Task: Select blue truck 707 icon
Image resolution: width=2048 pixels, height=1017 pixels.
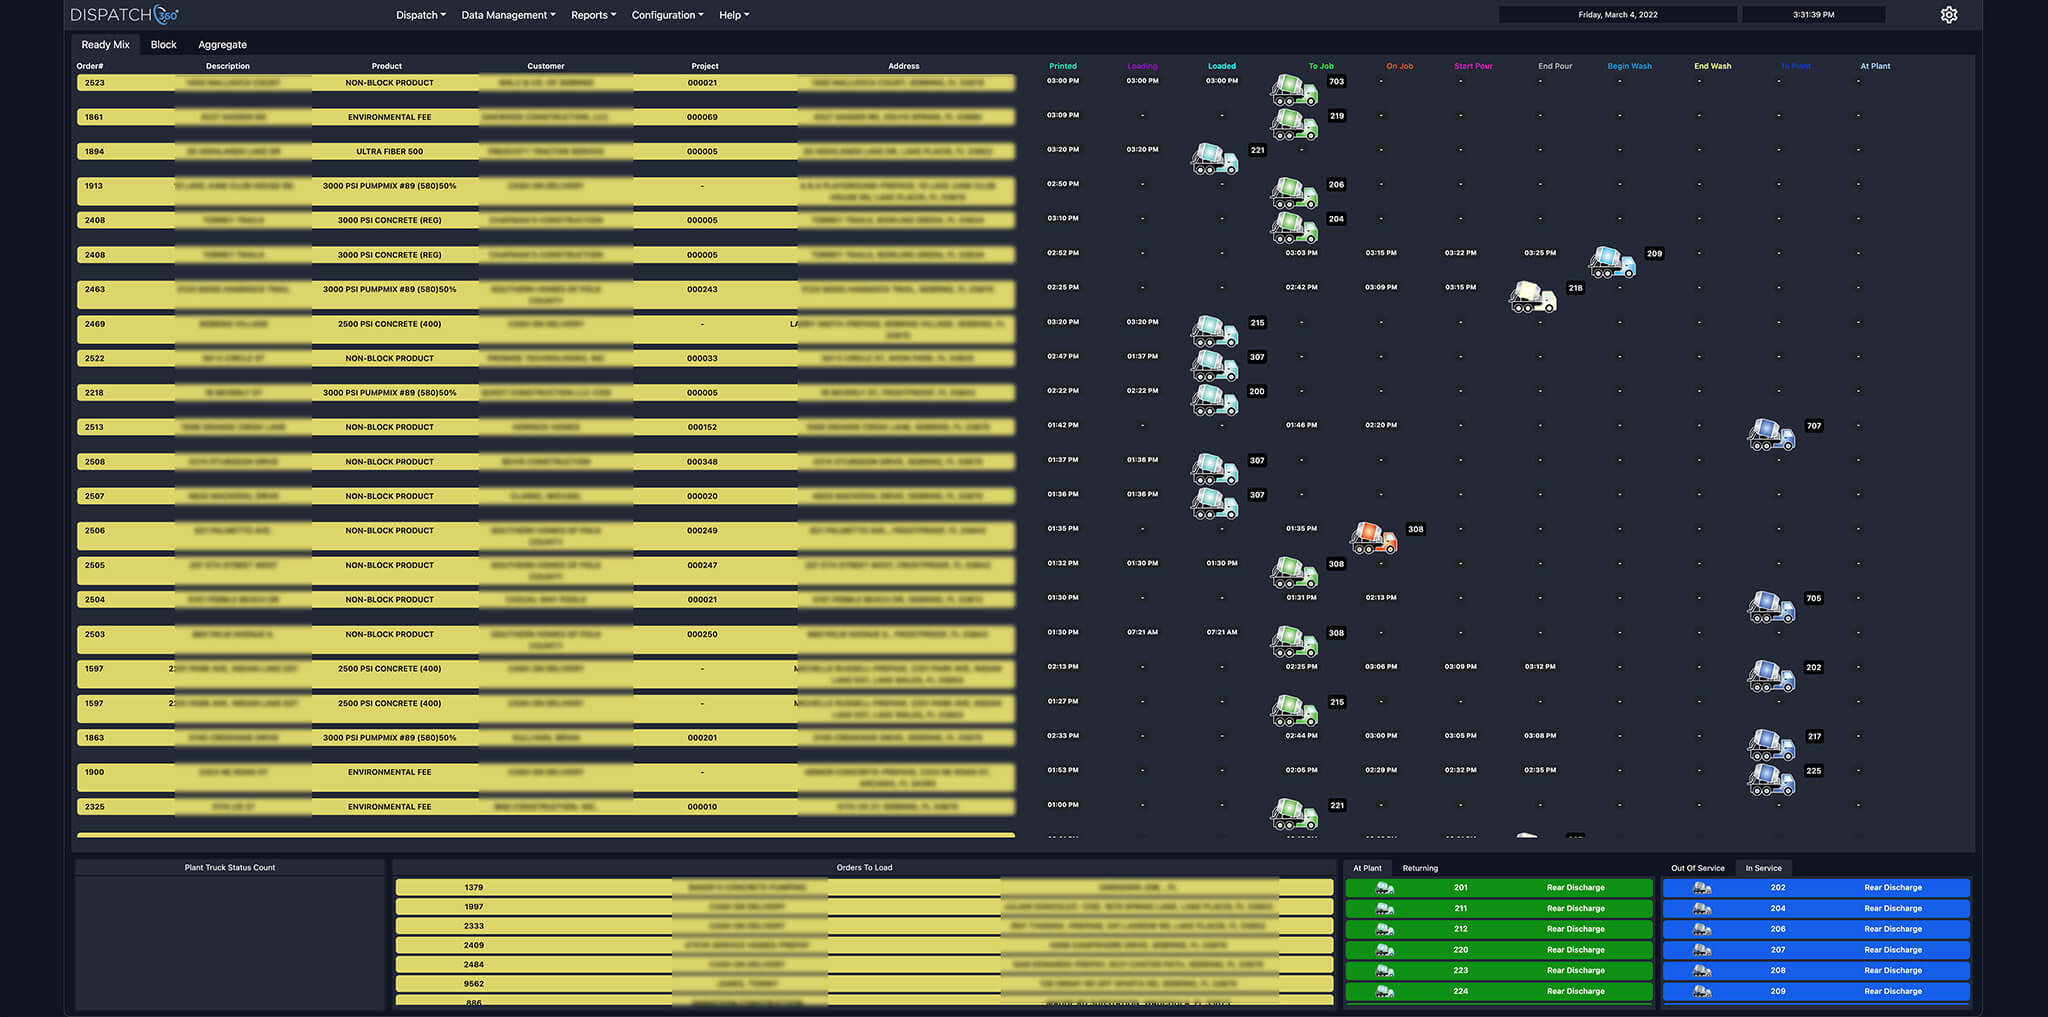Action: tap(1771, 435)
